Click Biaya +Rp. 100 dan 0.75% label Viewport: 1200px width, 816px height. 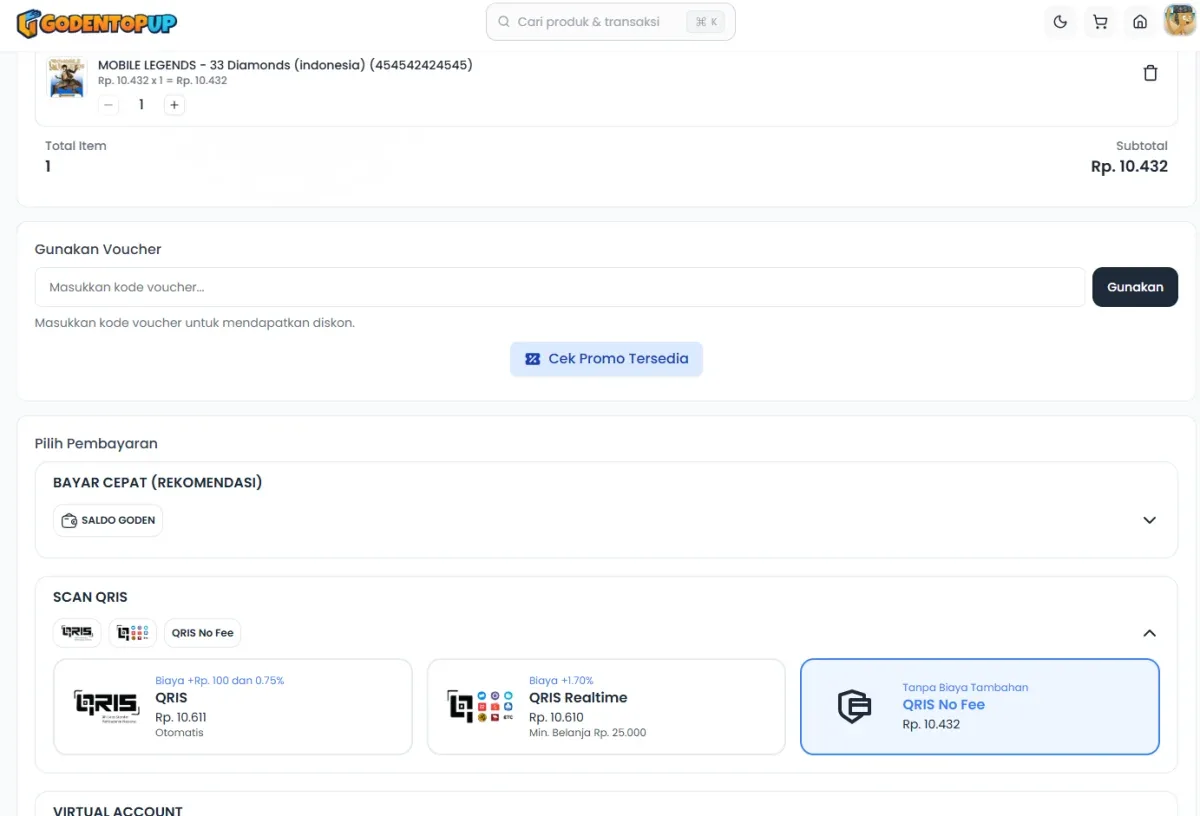[220, 681]
